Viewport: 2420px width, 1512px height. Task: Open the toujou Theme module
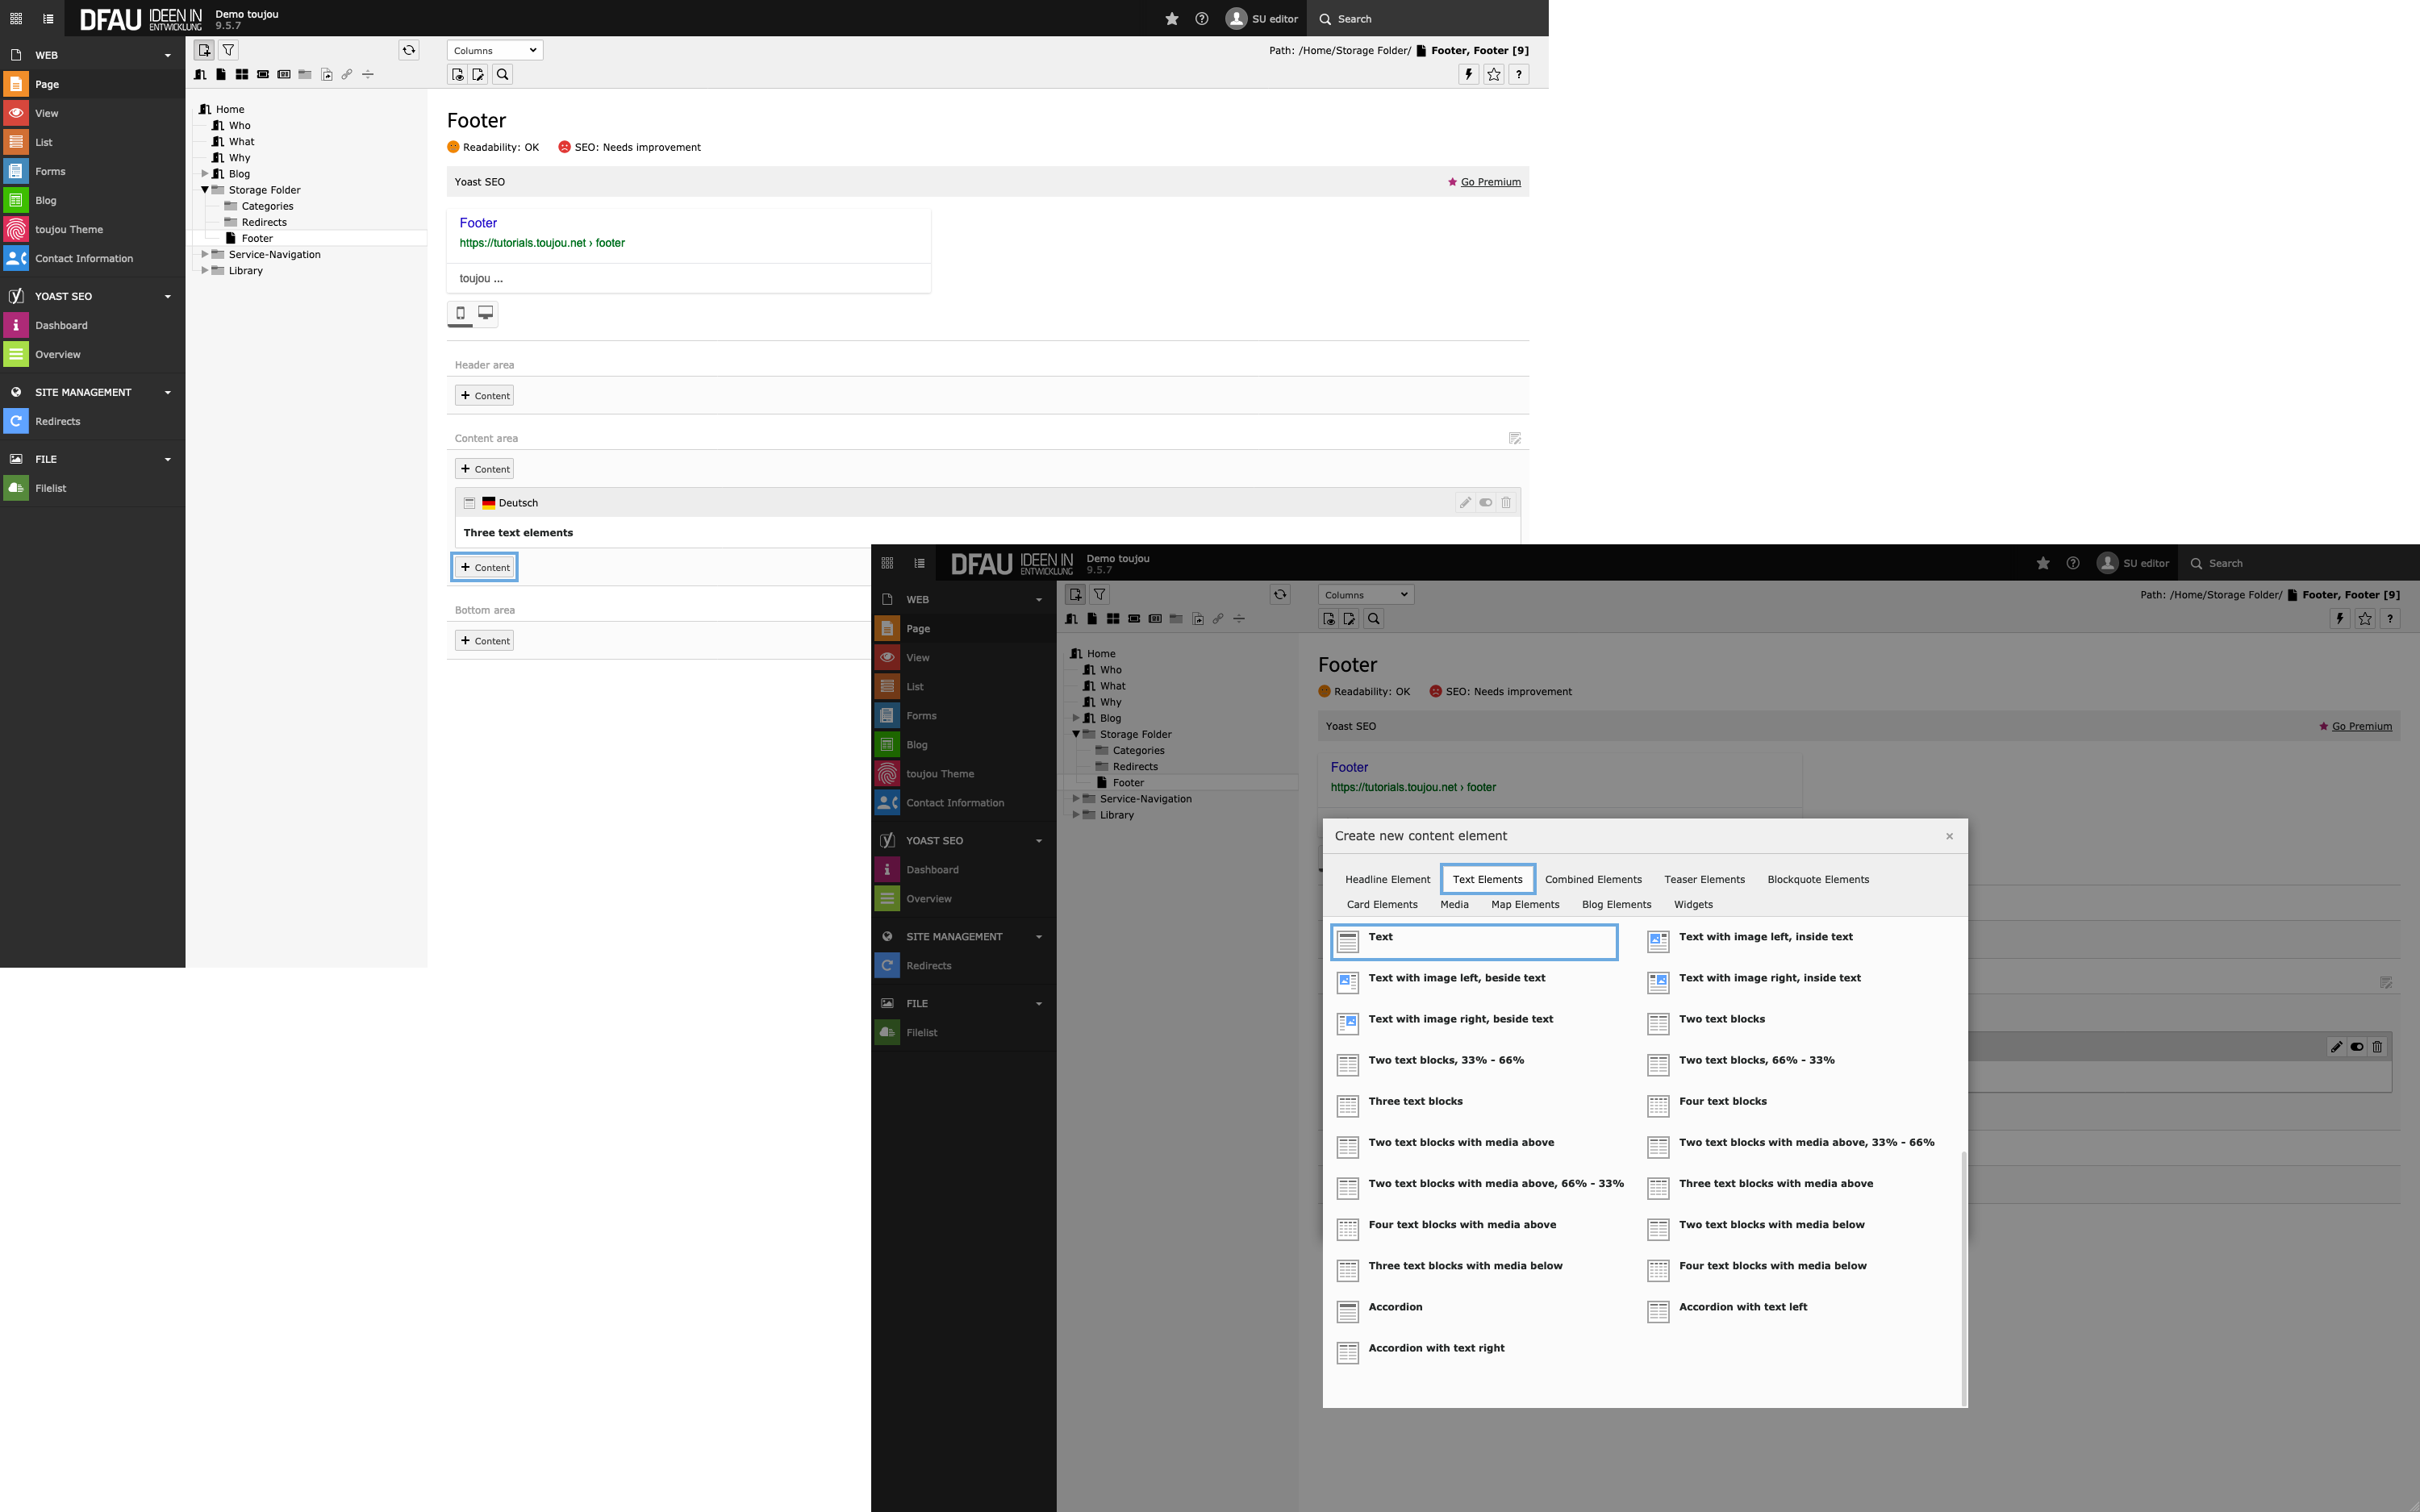[68, 229]
